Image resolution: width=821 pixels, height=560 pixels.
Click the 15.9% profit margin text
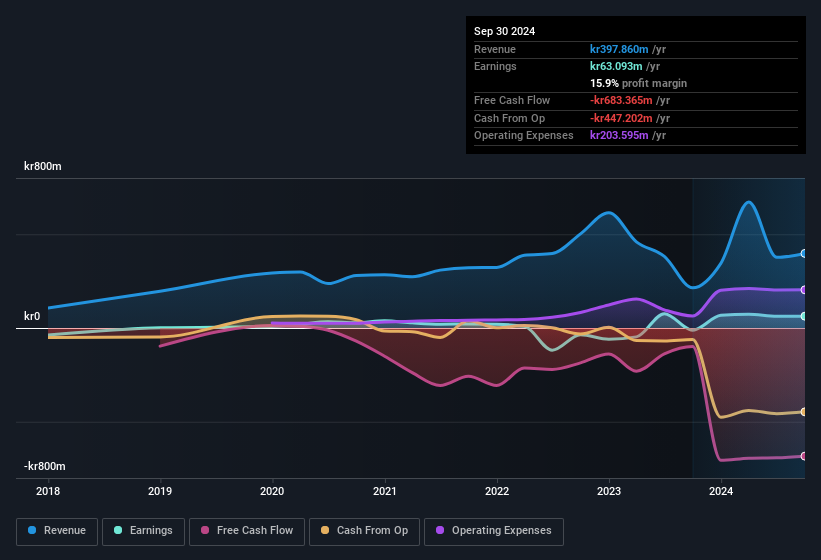(638, 83)
